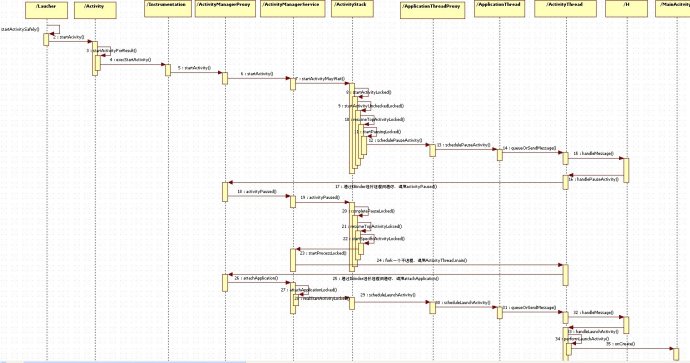Click the /ApplicationThreadProxy lifeline header
The height and width of the screenshot is (363, 690).
433,10
